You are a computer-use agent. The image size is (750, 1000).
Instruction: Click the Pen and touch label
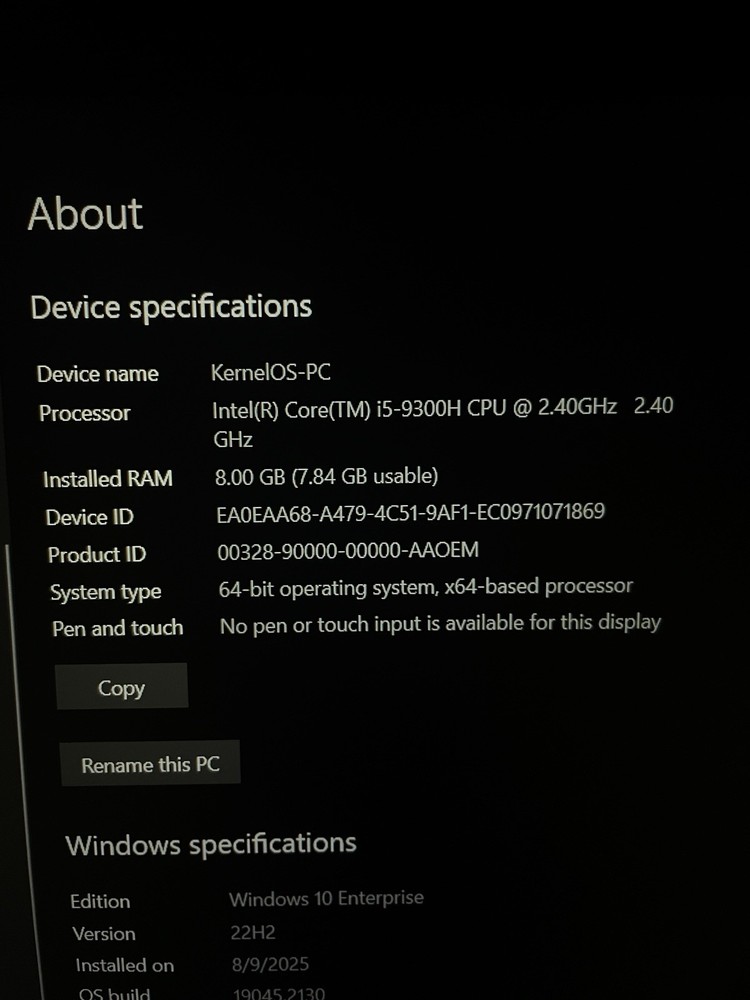click(x=118, y=628)
